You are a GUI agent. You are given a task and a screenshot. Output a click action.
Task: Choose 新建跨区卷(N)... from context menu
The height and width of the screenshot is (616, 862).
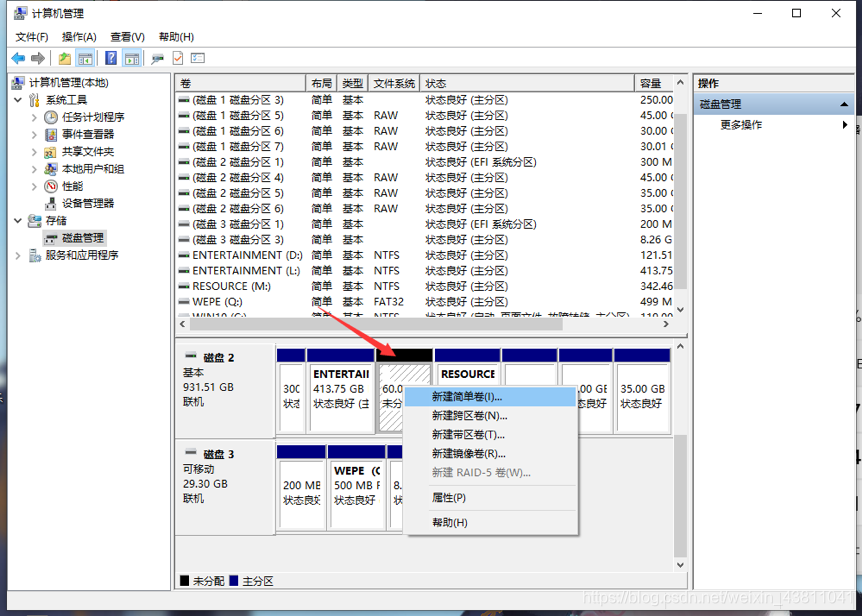click(490, 415)
